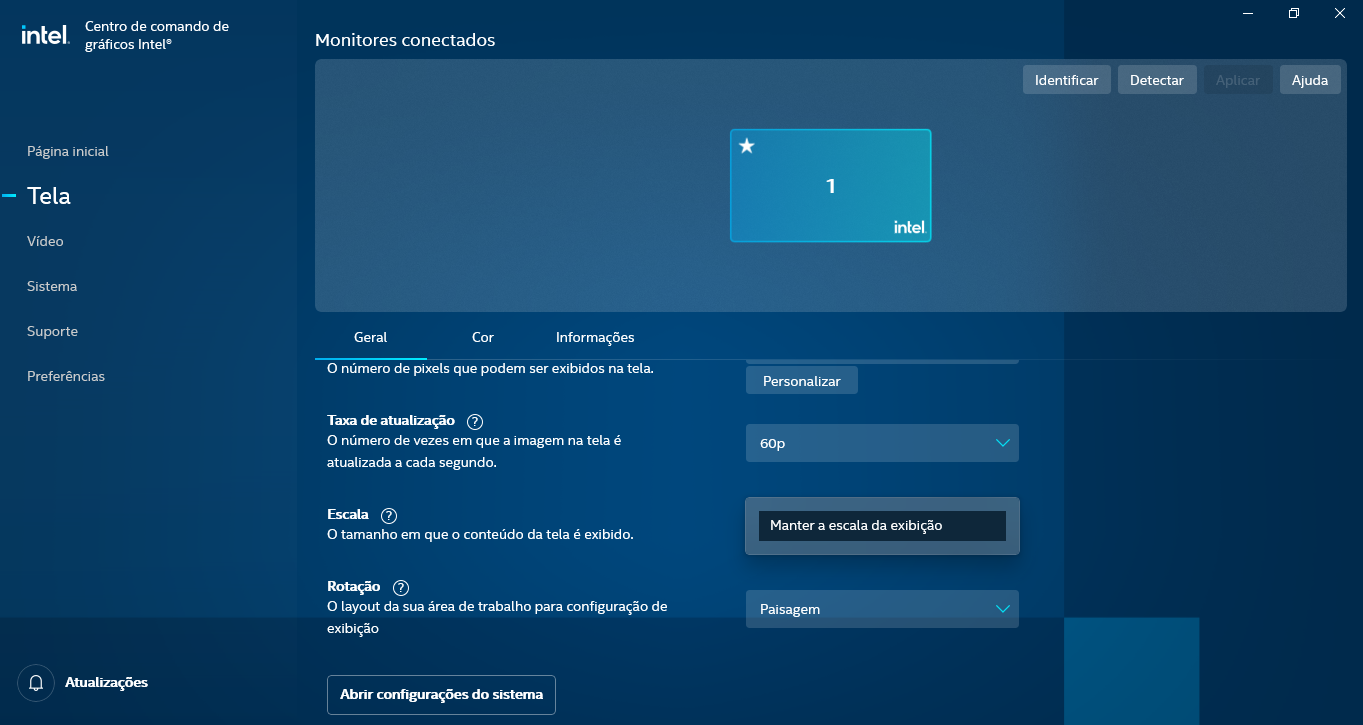Click the Intel logo in the sidebar
The image size is (1363, 725).
(45, 35)
